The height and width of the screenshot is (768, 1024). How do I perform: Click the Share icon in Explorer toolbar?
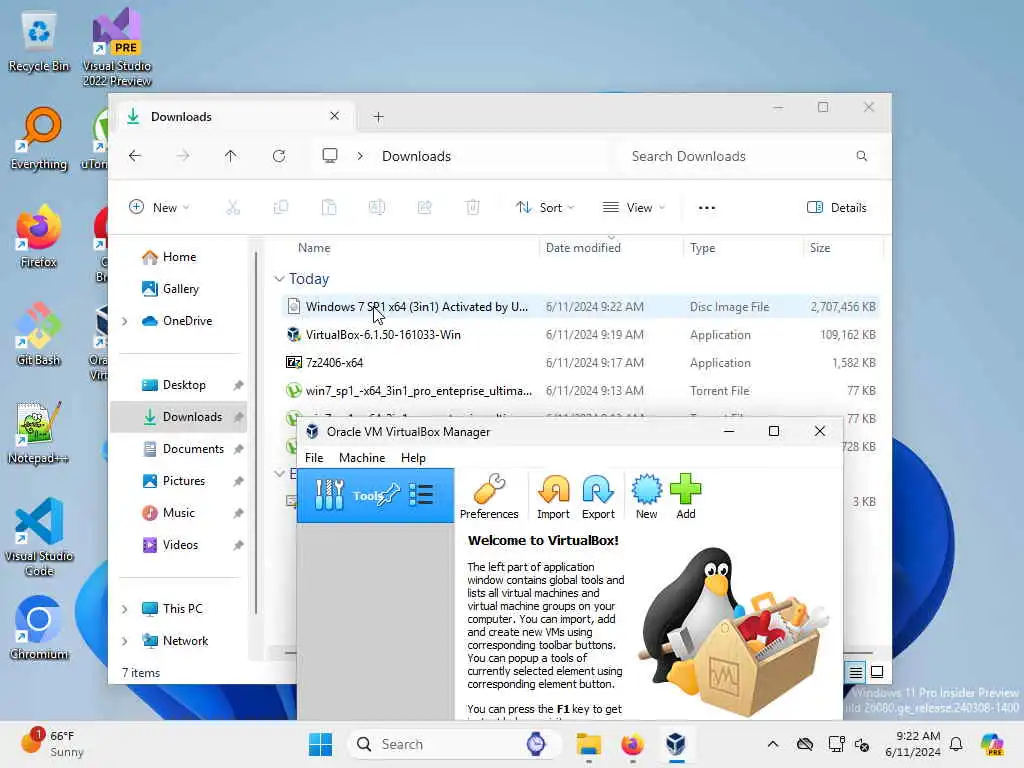(424, 208)
